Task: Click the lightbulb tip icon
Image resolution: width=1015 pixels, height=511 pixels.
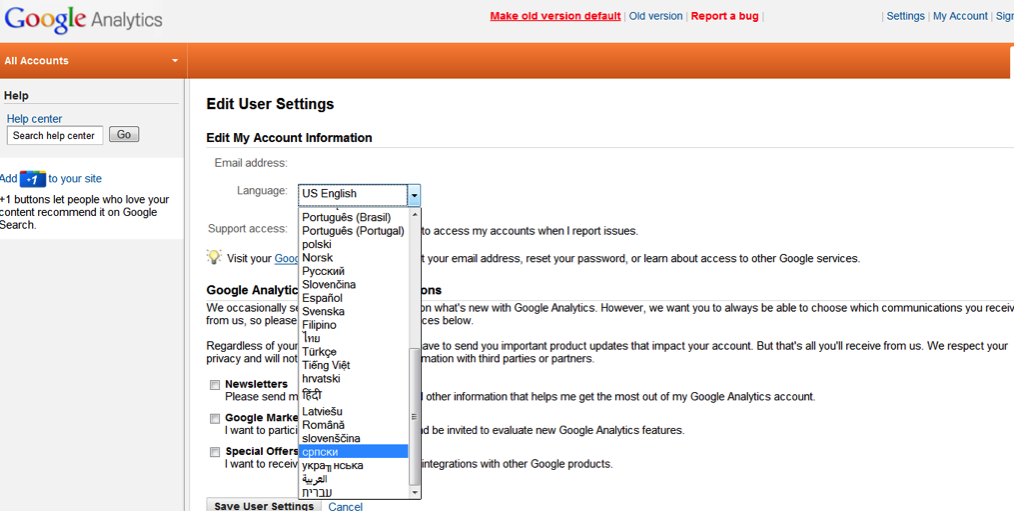Action: click(x=214, y=257)
